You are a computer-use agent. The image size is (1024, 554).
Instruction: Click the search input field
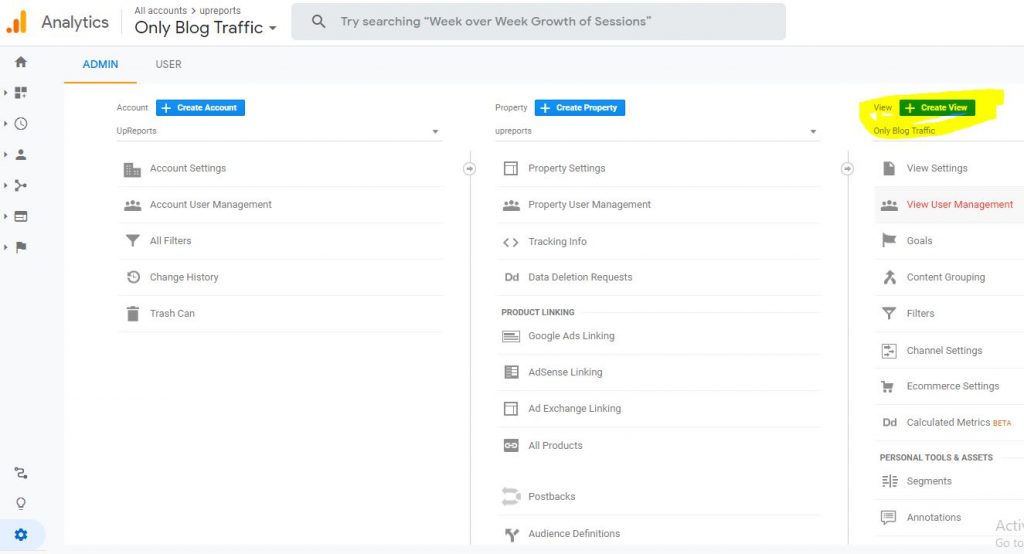click(539, 22)
